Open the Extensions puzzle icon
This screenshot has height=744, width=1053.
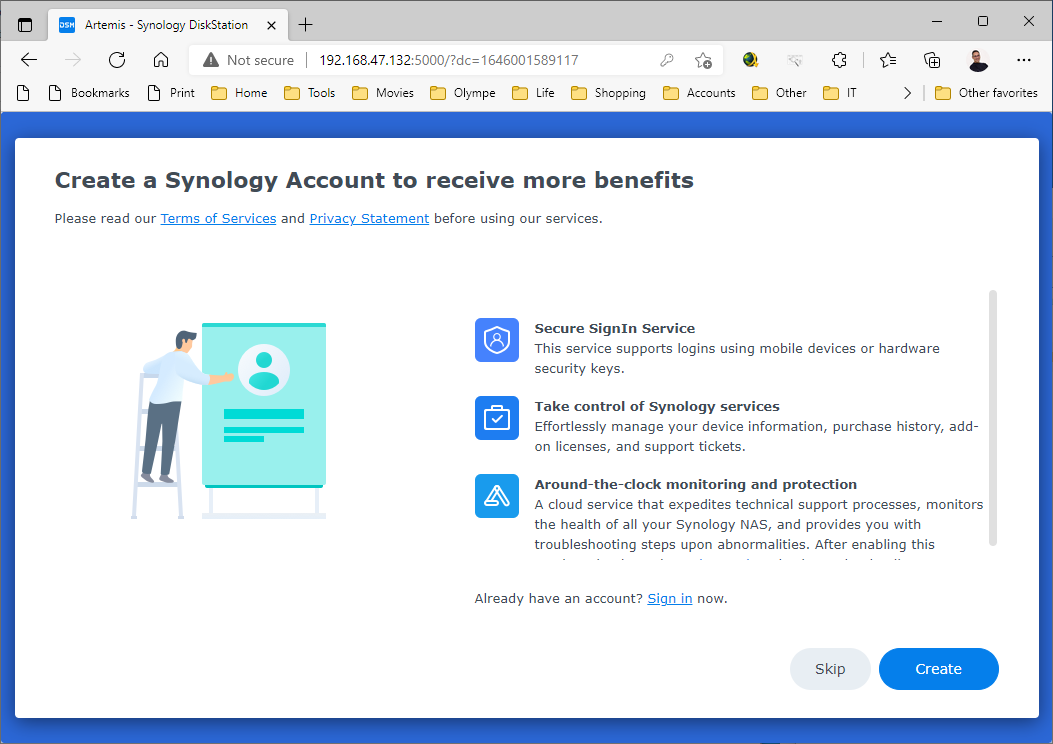(x=839, y=60)
